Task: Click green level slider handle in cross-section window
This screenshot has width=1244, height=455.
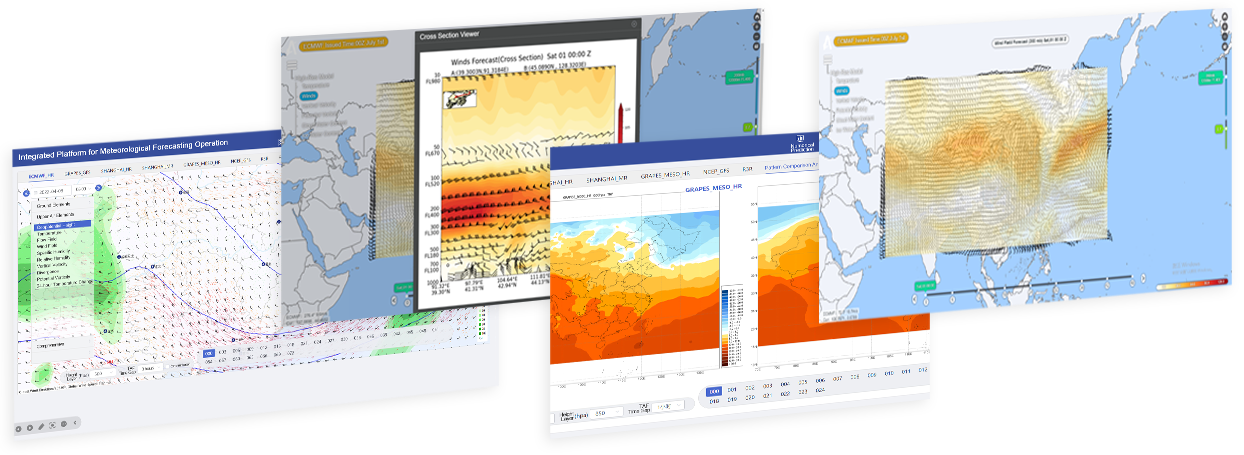Action: click(x=748, y=126)
